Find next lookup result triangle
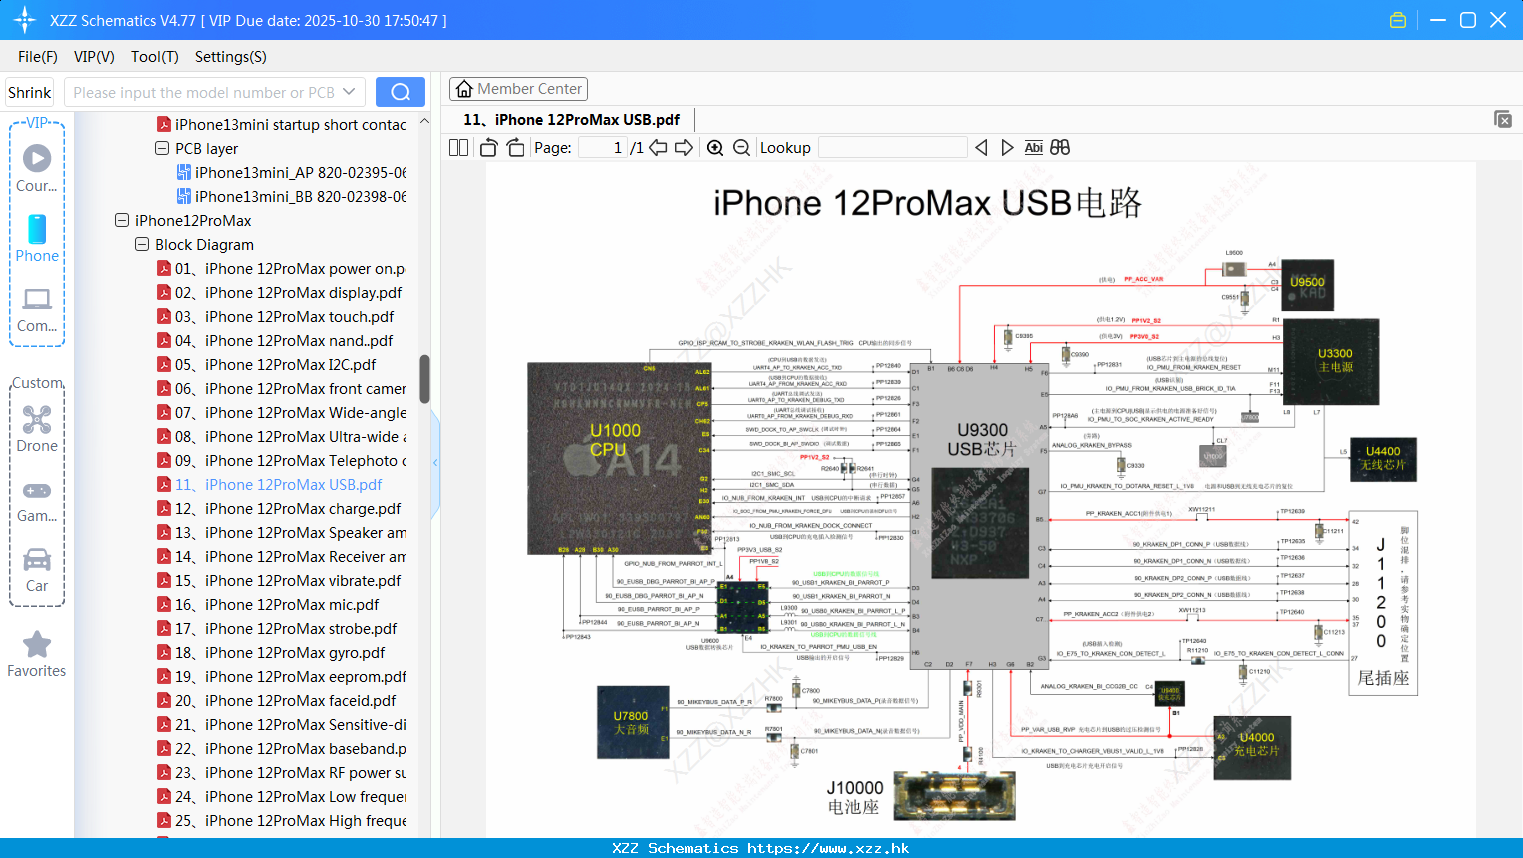Viewport: 1523px width, 858px height. tap(1007, 148)
